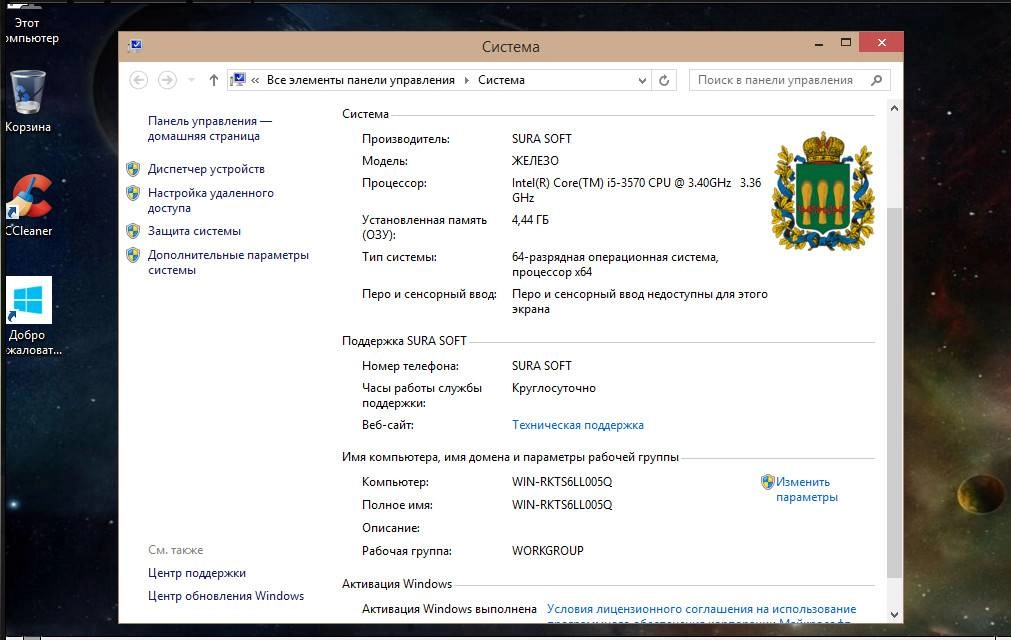Click shield icon next to Изменить параметры

(x=767, y=481)
